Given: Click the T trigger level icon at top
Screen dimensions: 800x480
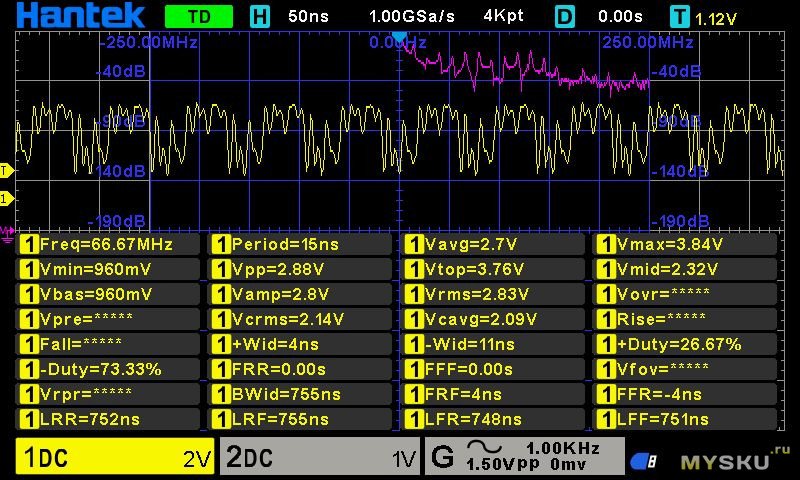Looking at the screenshot, I should click(x=680, y=17).
